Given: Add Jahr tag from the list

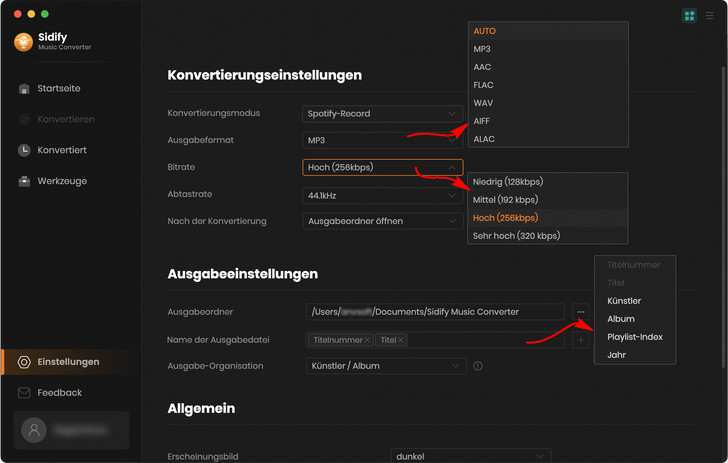Looking at the screenshot, I should pos(635,355).
